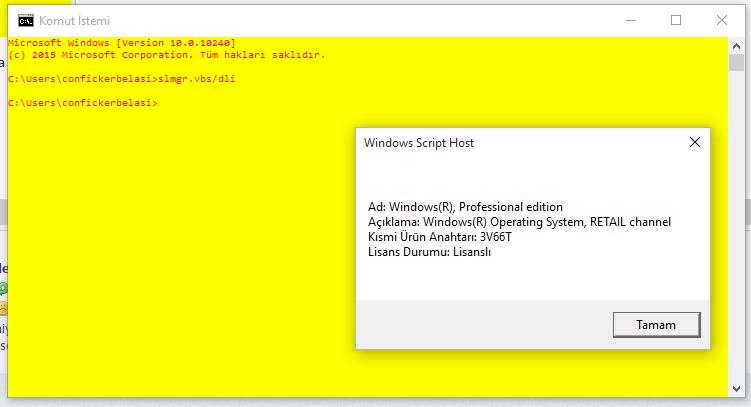Click the console scrollbar up arrow

point(737,45)
